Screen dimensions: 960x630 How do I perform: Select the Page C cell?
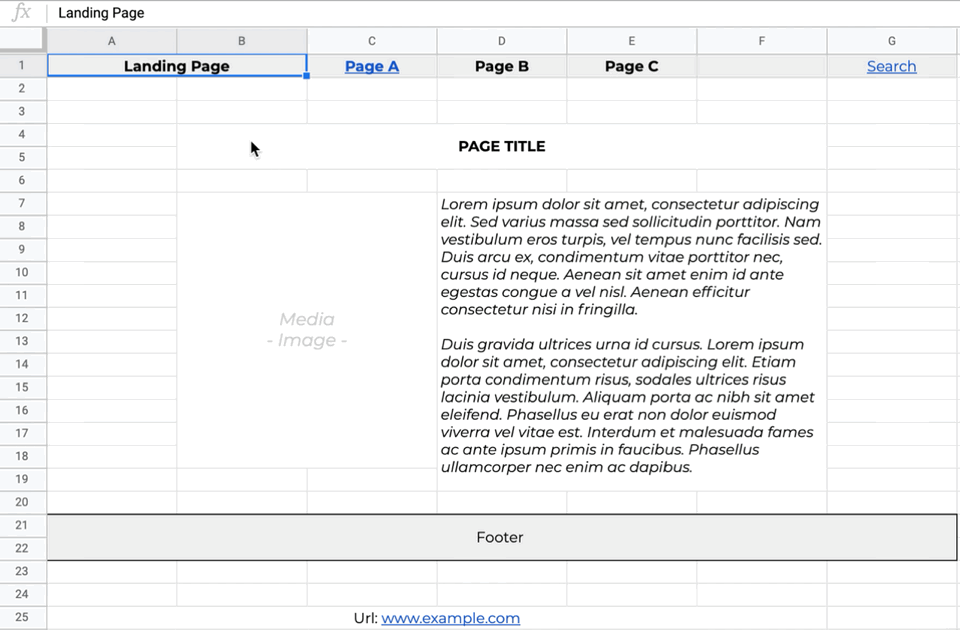(x=632, y=66)
